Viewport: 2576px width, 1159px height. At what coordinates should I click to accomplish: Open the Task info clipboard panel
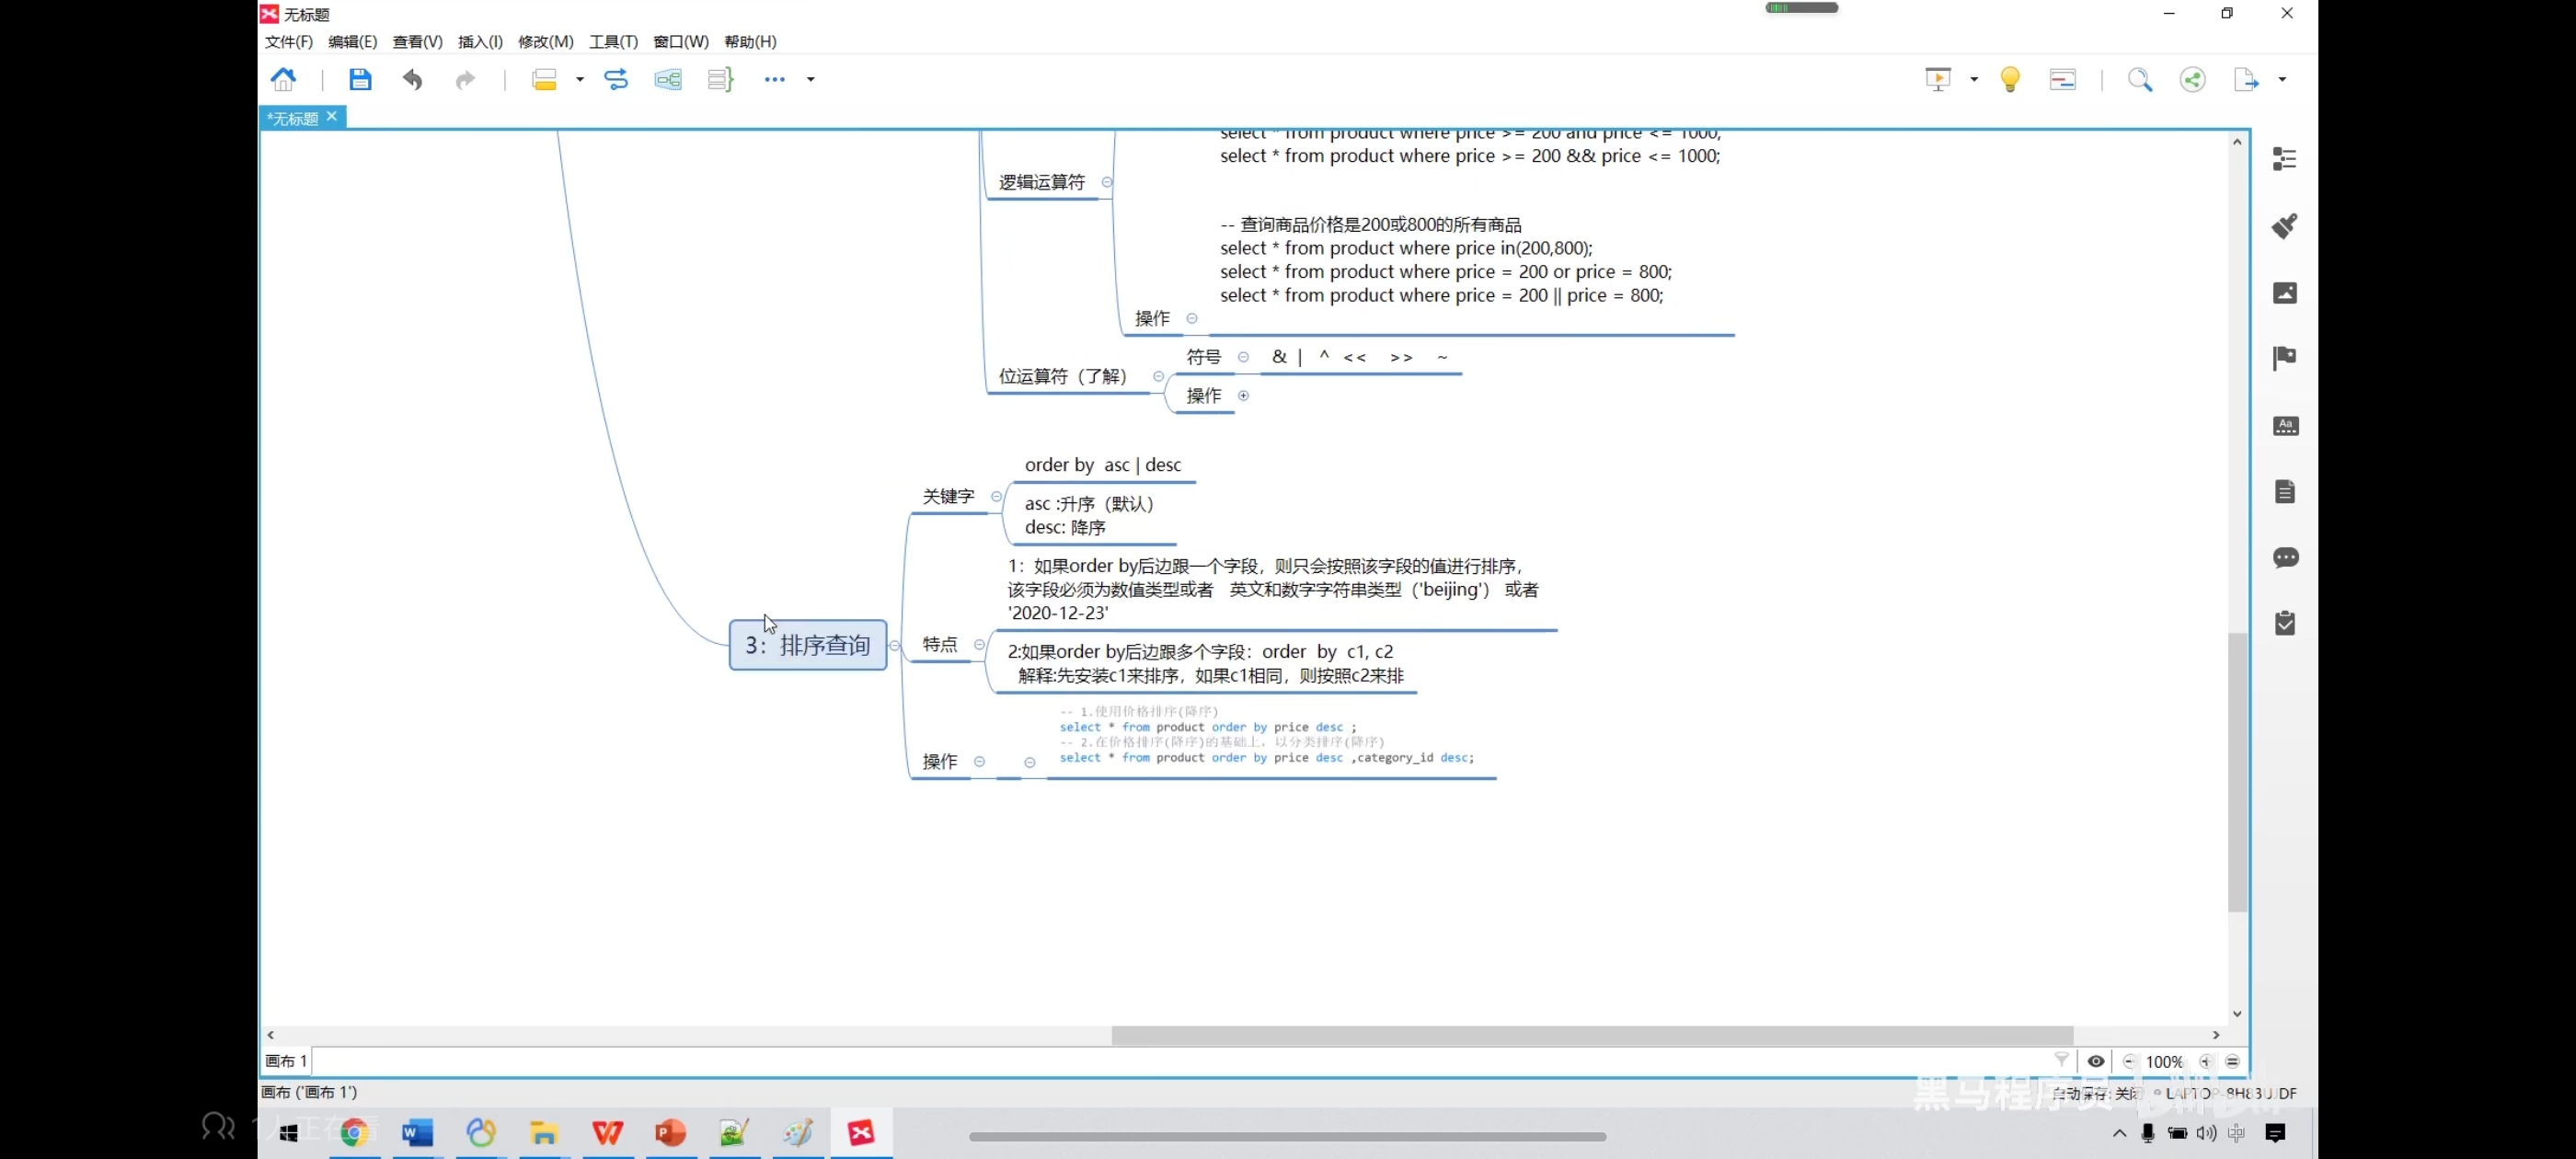pyautogui.click(x=2285, y=624)
